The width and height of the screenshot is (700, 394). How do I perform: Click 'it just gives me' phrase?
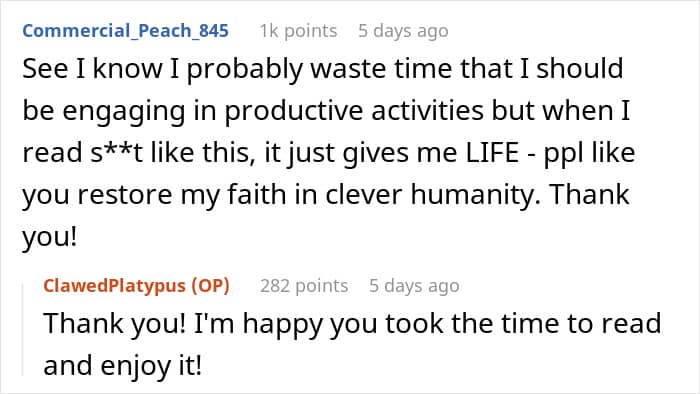[x=361, y=153]
